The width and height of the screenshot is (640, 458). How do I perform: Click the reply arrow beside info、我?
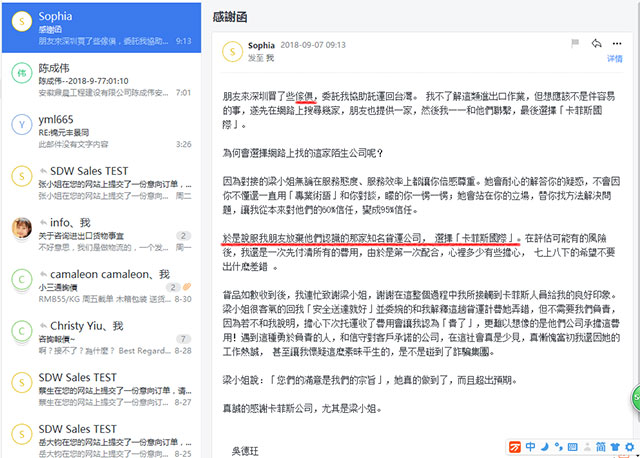pyautogui.click(x=43, y=223)
